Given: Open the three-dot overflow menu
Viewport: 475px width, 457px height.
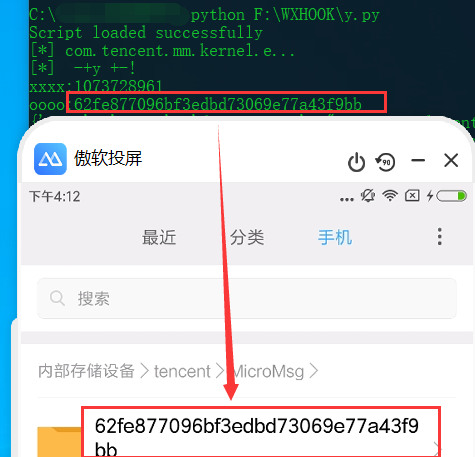Looking at the screenshot, I should point(440,237).
